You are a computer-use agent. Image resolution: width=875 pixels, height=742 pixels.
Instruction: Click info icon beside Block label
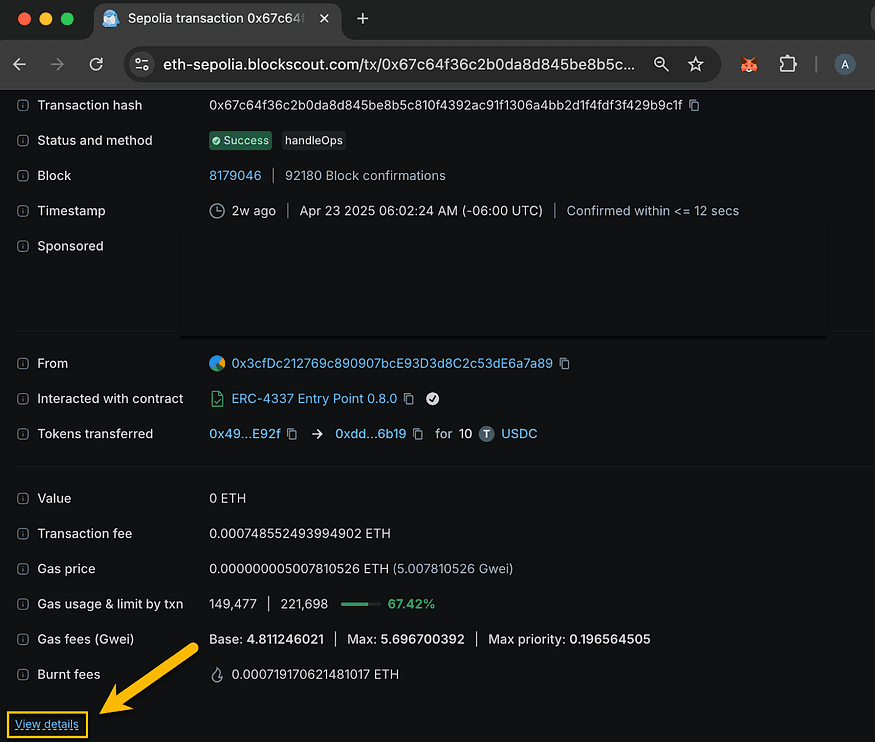(23, 176)
